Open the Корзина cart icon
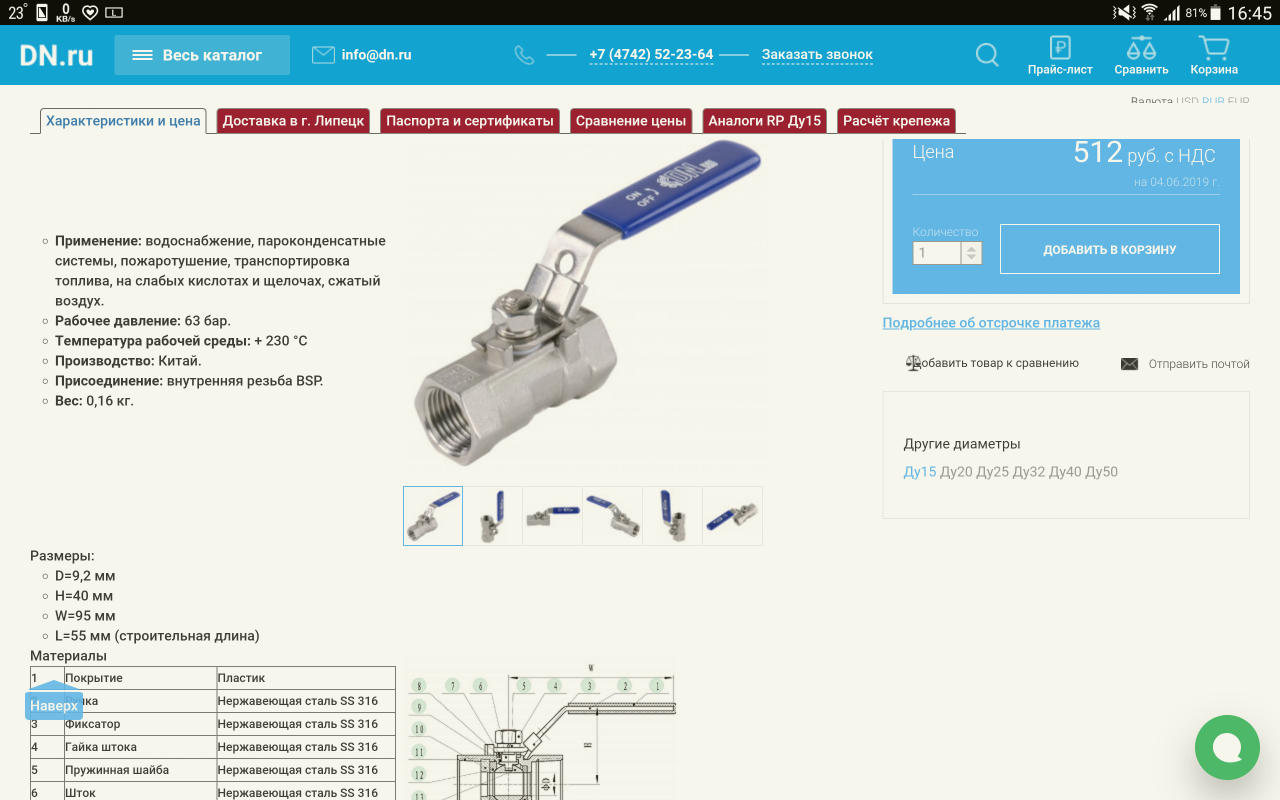This screenshot has height=800, width=1280. [1214, 47]
